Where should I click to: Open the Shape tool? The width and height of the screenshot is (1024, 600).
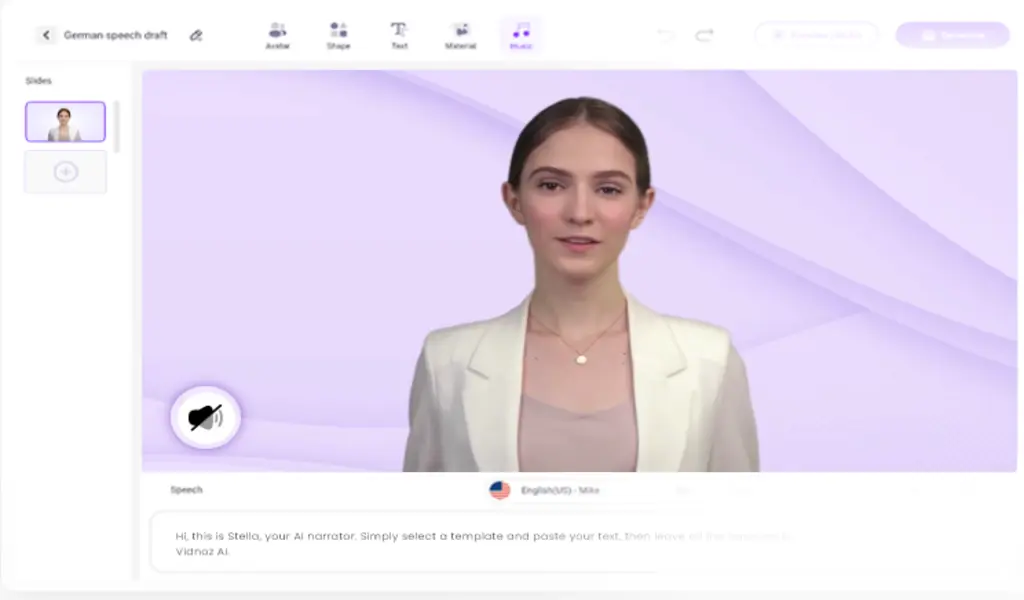(x=338, y=35)
